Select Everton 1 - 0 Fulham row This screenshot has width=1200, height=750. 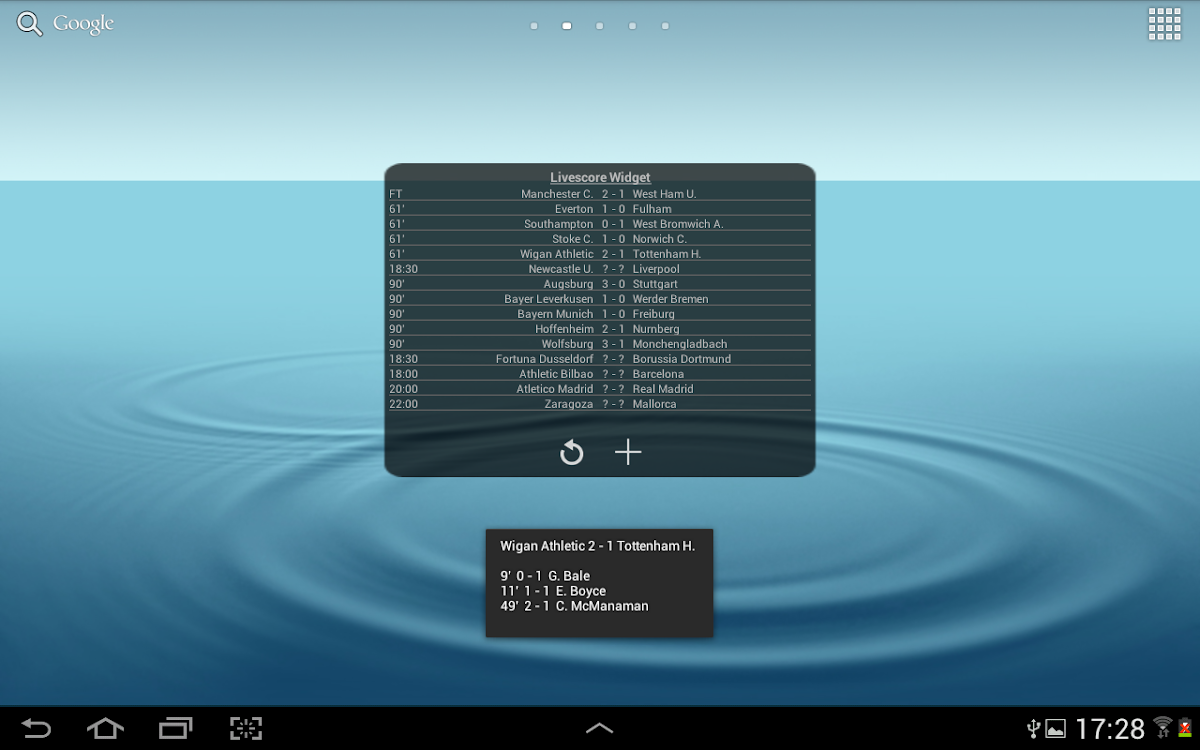pos(600,209)
